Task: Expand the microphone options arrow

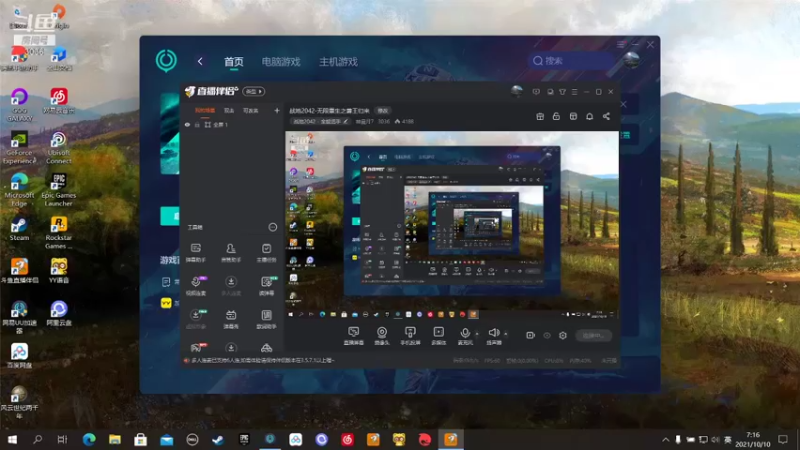Action: point(477,334)
